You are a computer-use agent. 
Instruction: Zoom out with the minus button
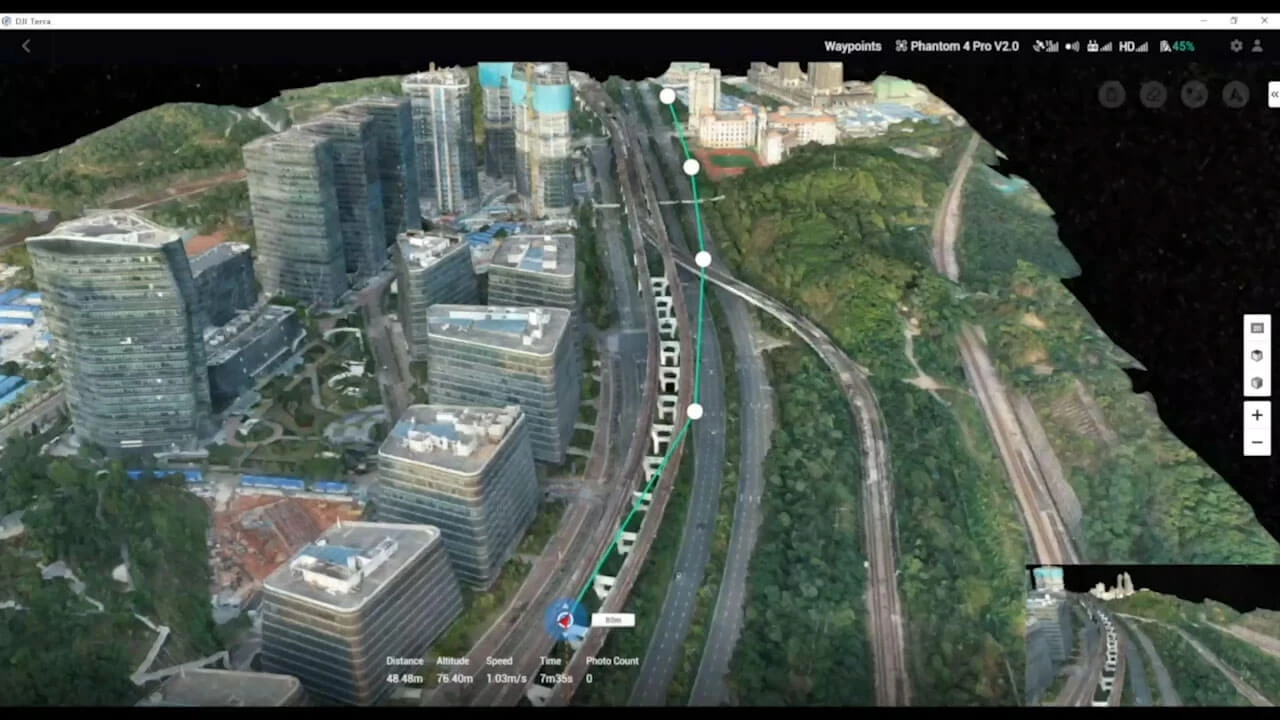tap(1257, 442)
